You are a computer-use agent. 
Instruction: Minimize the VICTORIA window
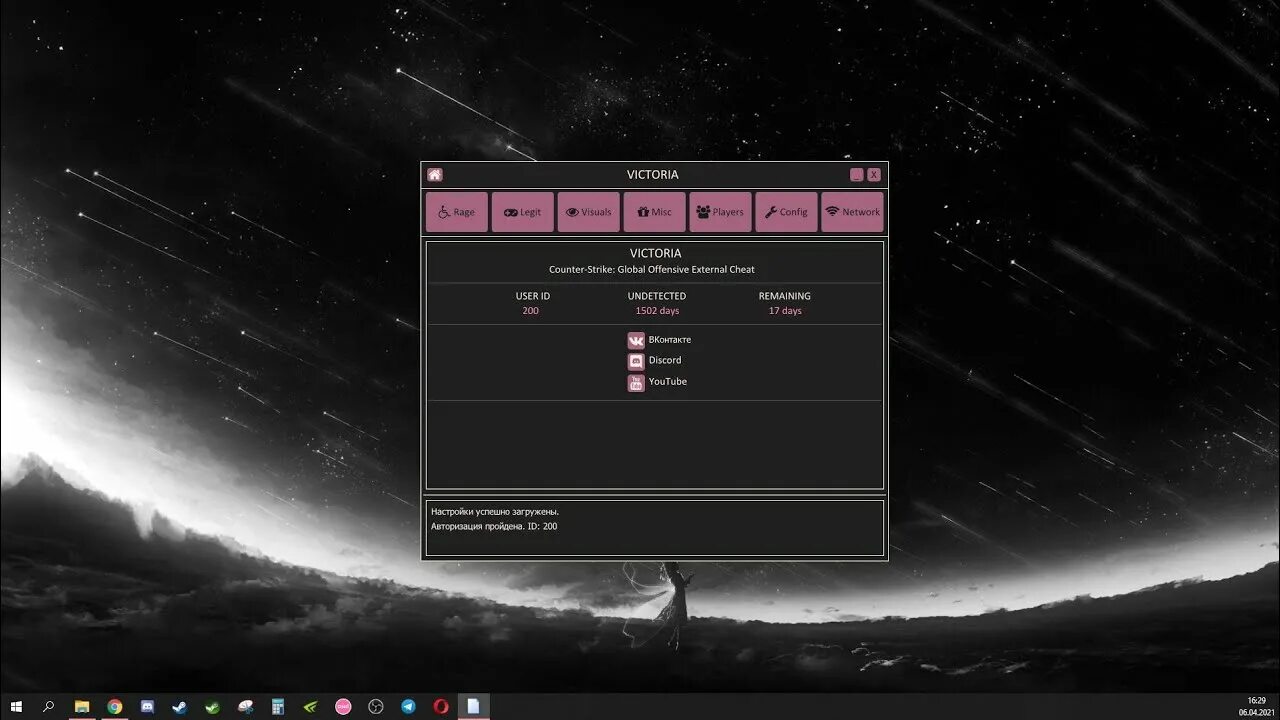click(x=857, y=175)
